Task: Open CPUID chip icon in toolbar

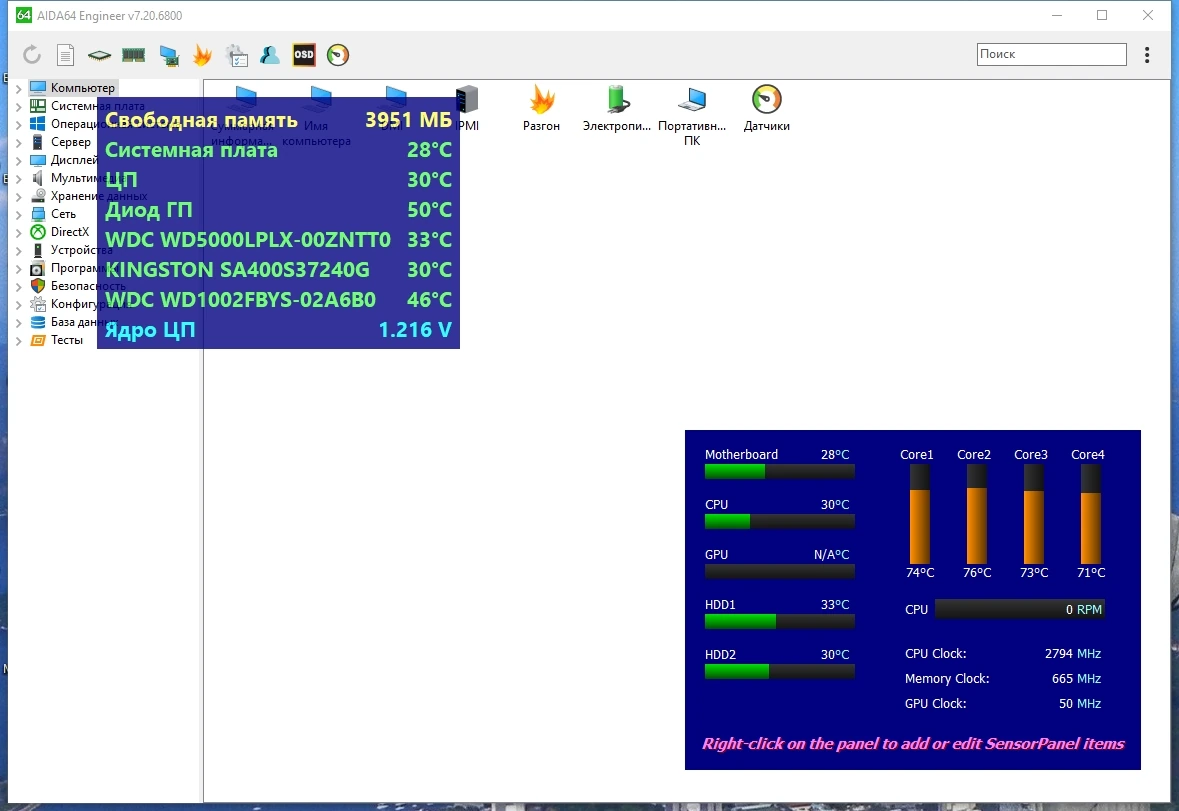Action: (x=99, y=55)
